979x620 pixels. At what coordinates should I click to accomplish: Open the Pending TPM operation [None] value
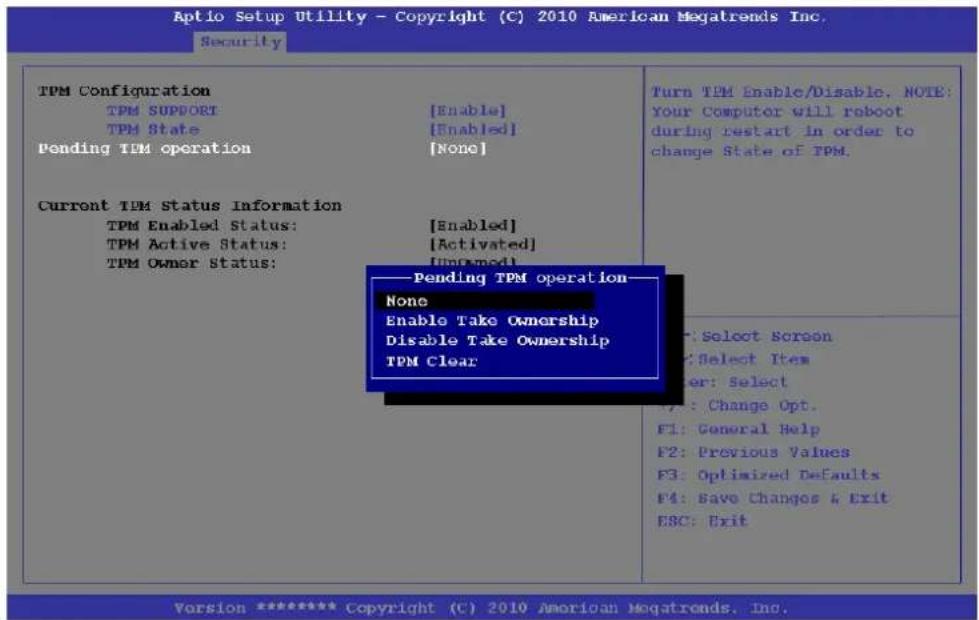point(458,149)
